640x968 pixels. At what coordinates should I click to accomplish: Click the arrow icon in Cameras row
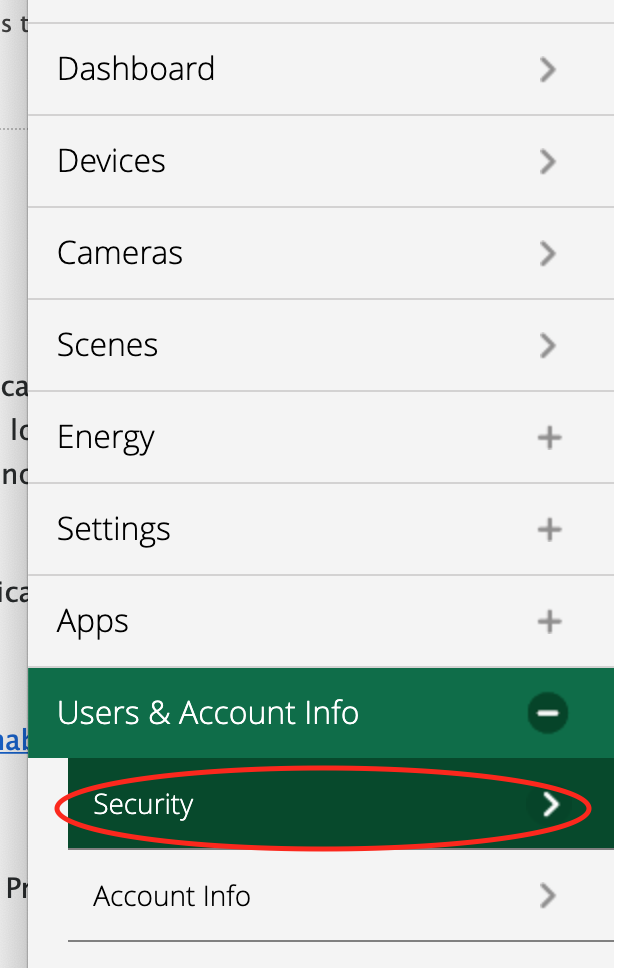547,253
